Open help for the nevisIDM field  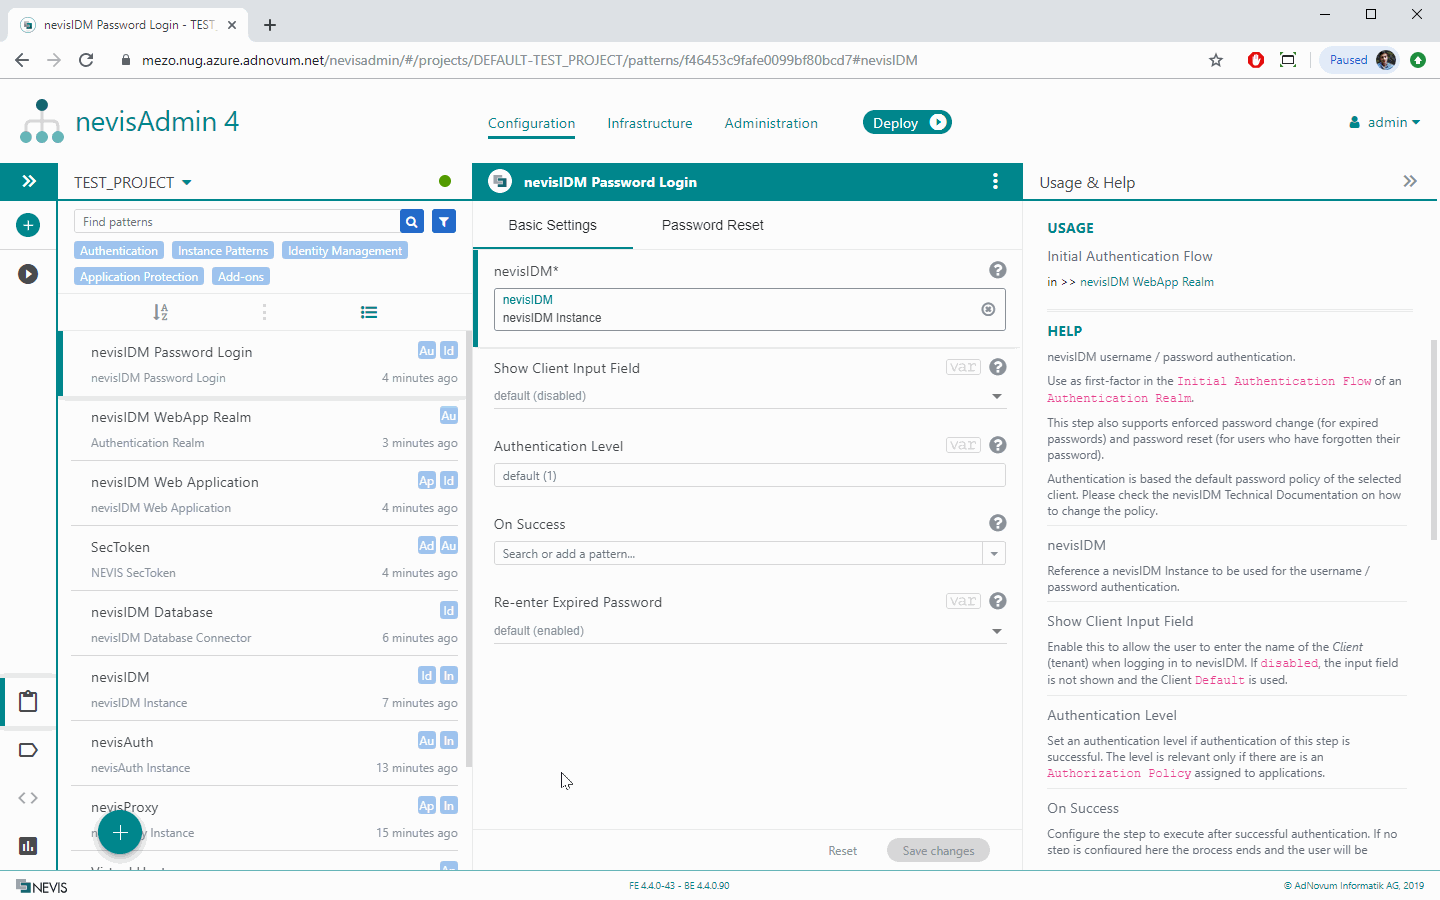[997, 270]
